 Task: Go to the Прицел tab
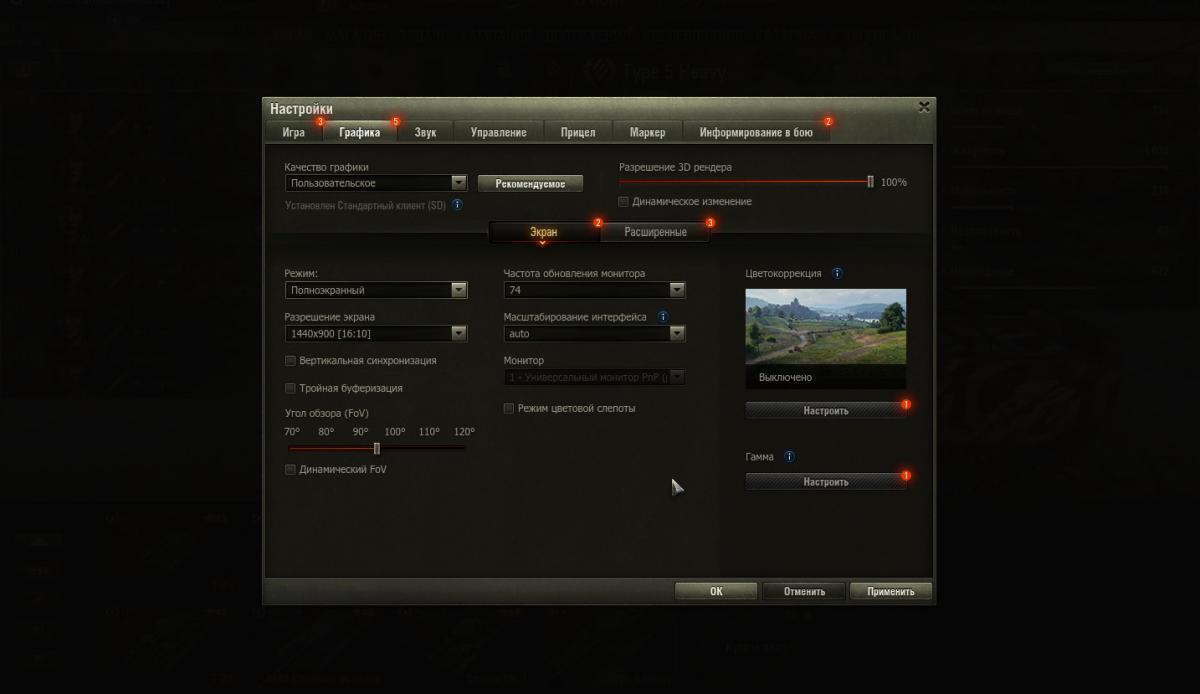[x=578, y=132]
